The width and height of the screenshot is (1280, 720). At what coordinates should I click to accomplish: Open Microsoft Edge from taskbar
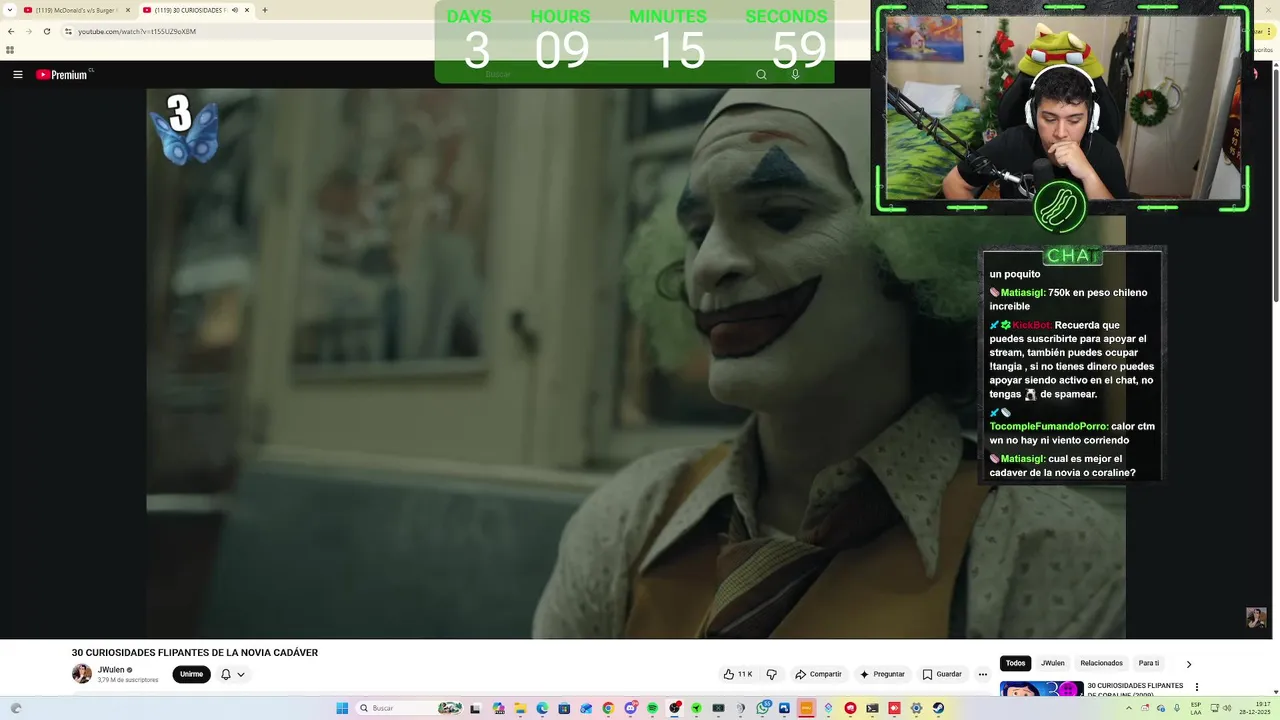coord(542,708)
